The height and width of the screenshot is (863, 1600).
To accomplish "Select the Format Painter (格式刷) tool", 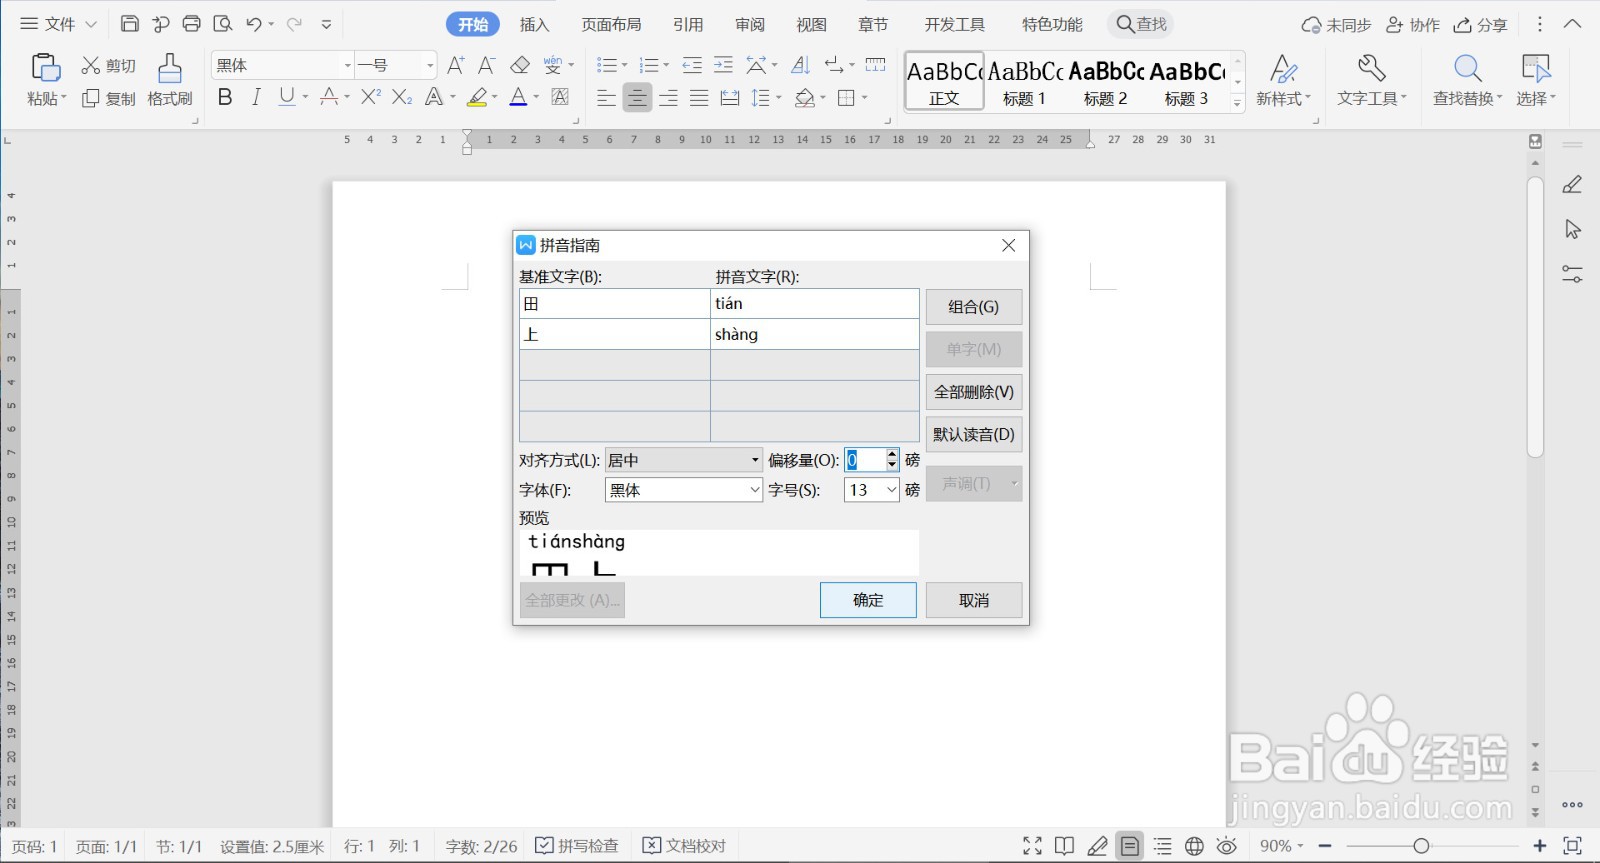I will [170, 80].
